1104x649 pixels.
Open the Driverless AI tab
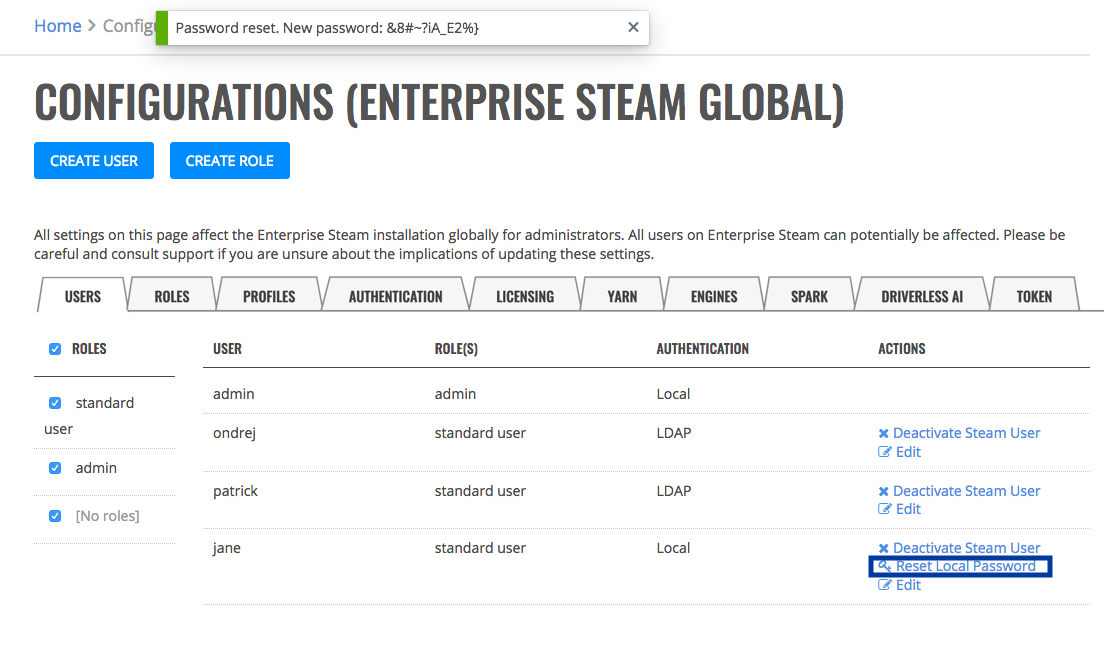922,296
